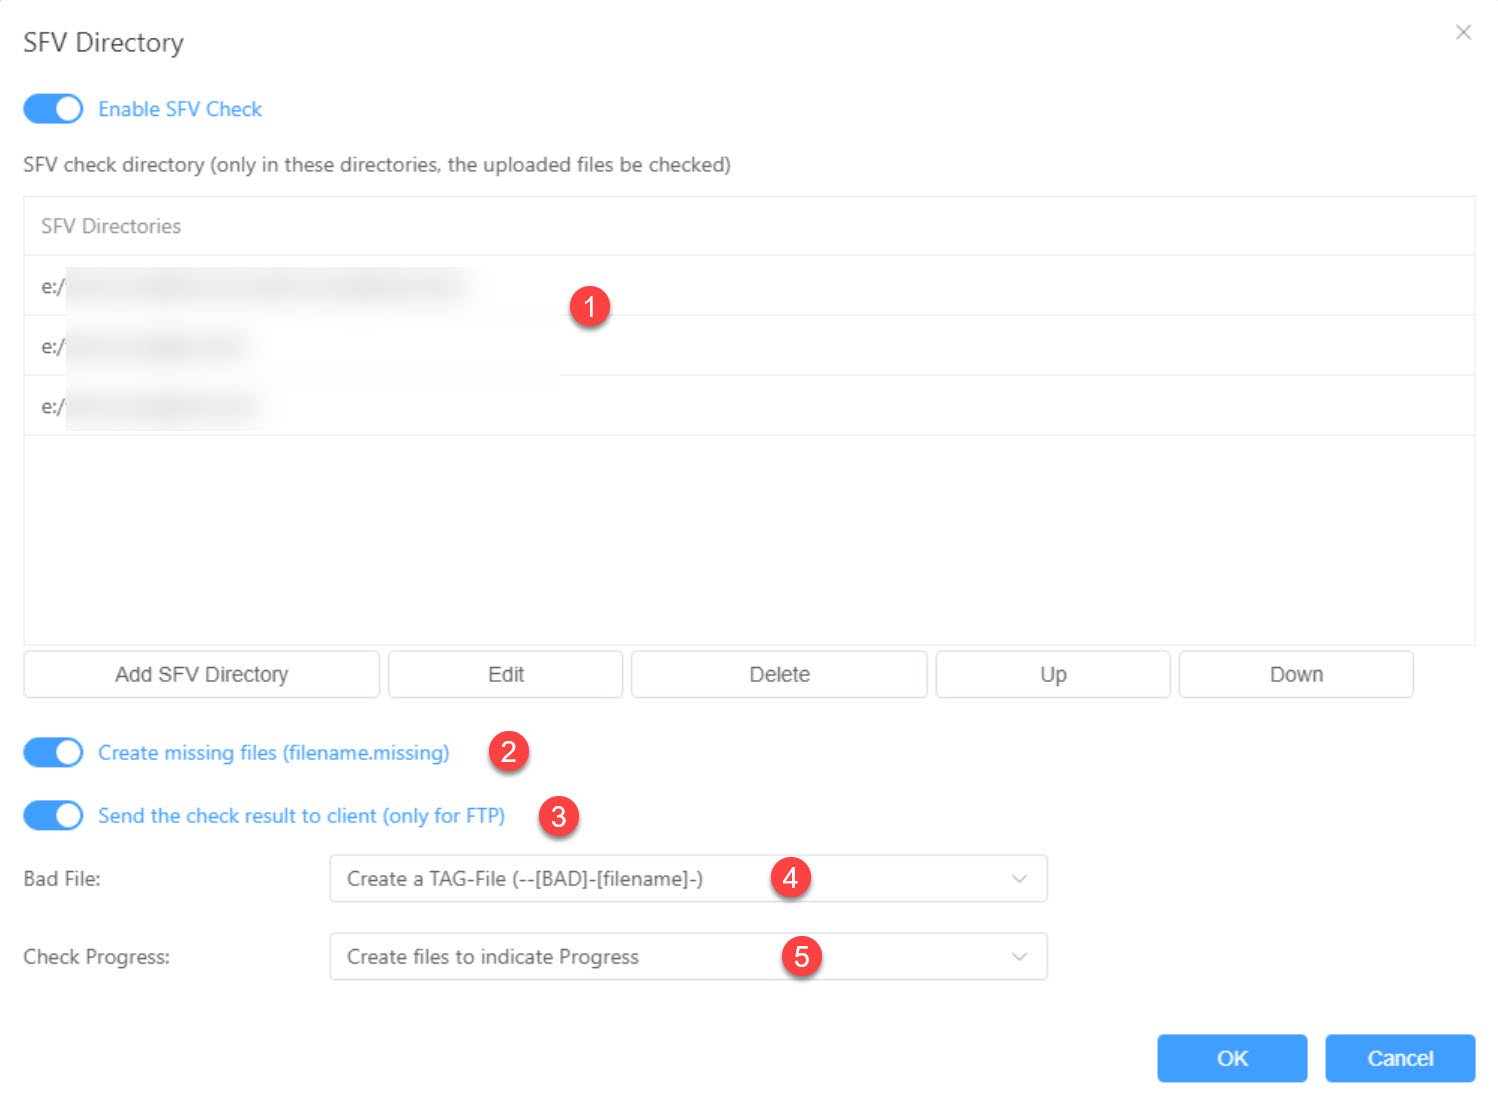Click the Add SFV Directory button
This screenshot has width=1498, height=1100.
(202, 674)
